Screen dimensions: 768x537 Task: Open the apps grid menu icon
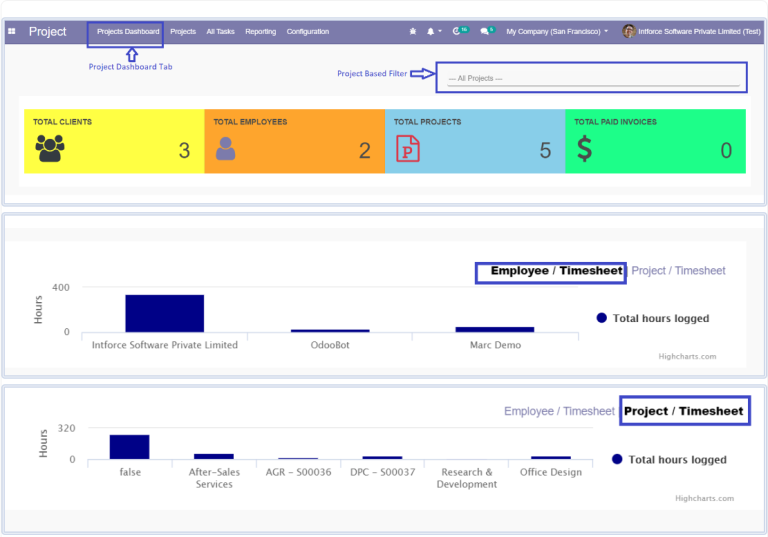click(12, 31)
